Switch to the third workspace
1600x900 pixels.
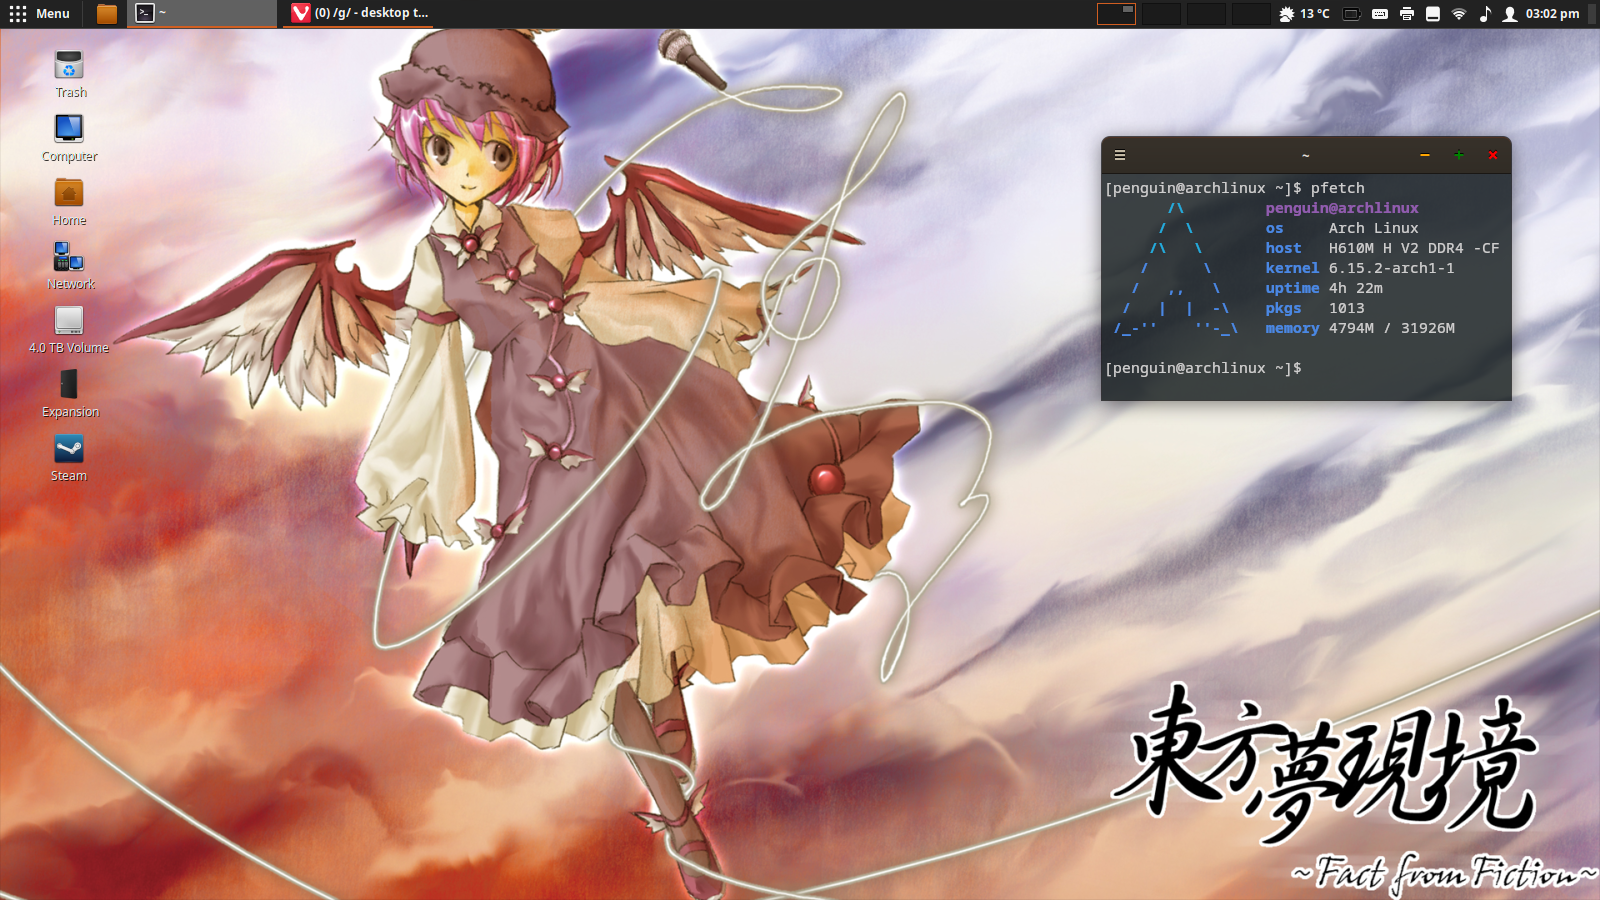1206,13
